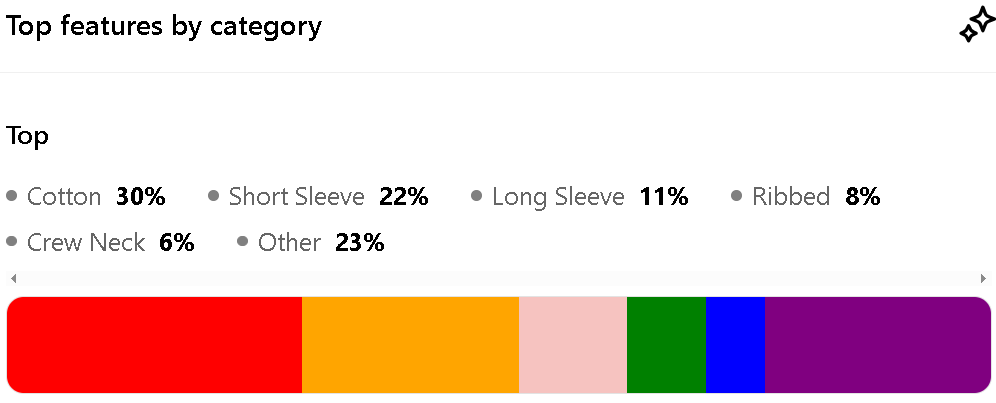Click the left scroll arrow
Image resolution: width=996 pixels, height=403 pixels.
click(x=11, y=278)
